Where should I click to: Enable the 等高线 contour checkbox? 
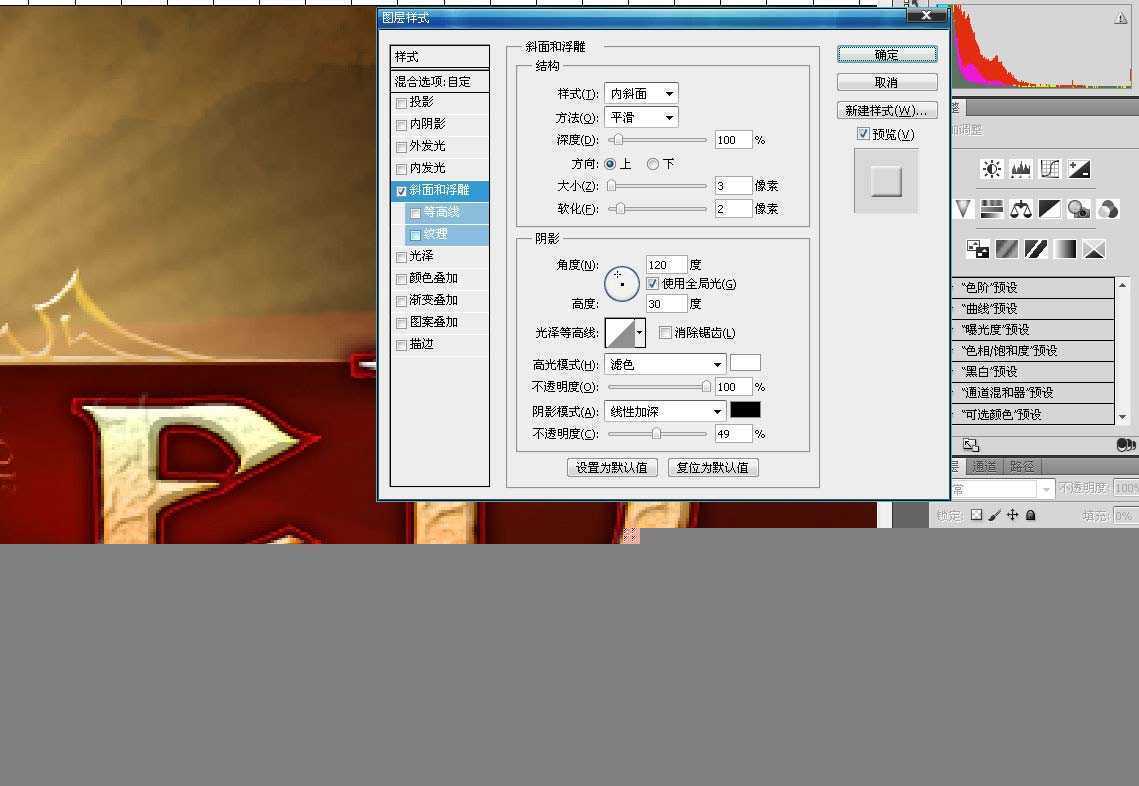pyautogui.click(x=416, y=213)
